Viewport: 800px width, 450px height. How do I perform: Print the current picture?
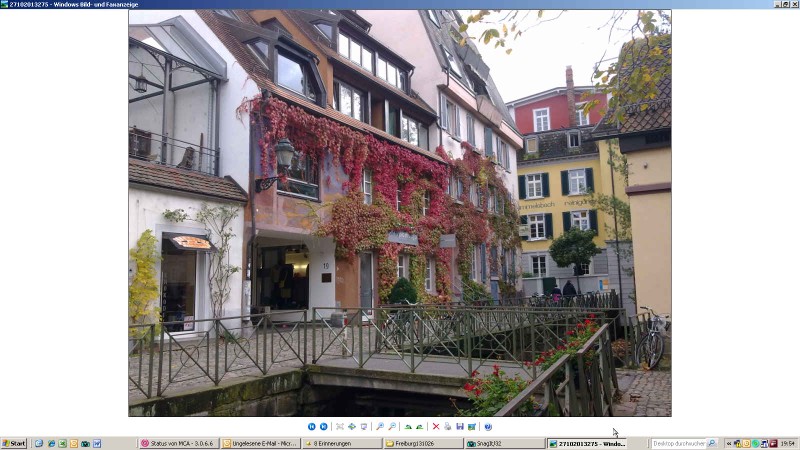pyautogui.click(x=448, y=427)
